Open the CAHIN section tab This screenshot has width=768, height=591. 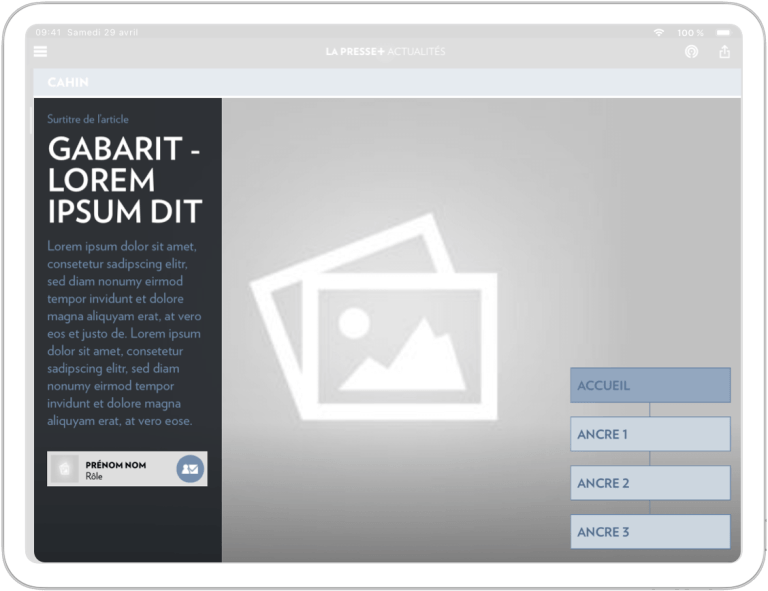[x=68, y=82]
